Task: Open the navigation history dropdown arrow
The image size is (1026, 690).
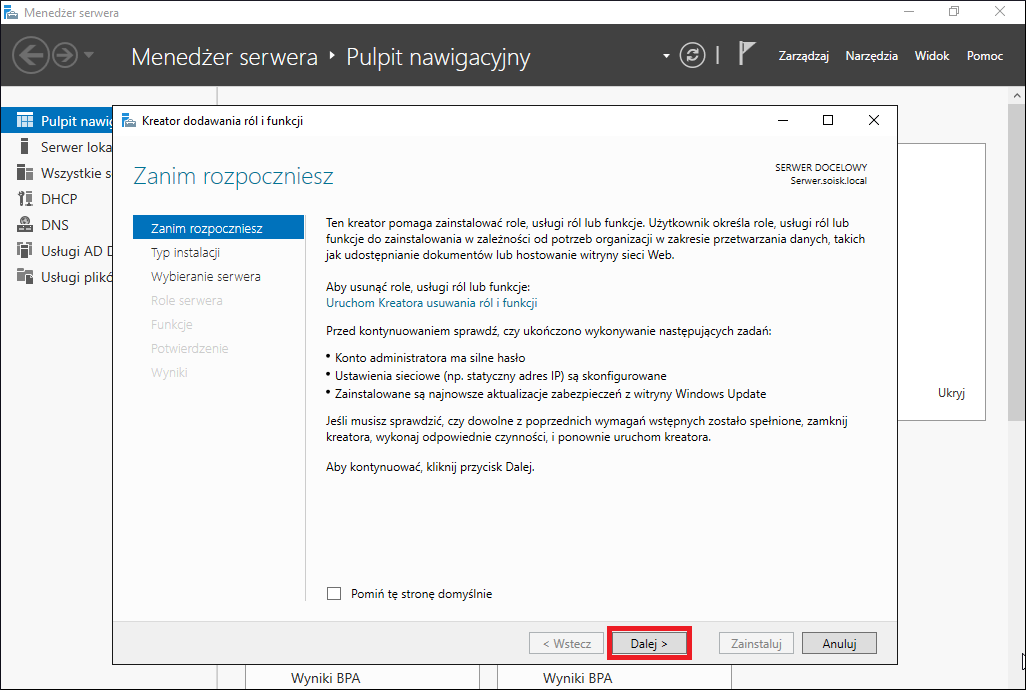Action: tap(89, 55)
